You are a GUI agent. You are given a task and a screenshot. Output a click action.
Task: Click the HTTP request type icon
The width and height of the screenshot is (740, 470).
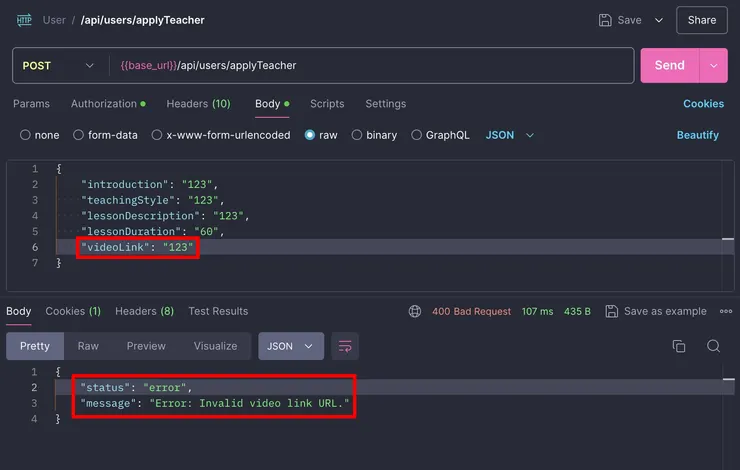pos(24,20)
